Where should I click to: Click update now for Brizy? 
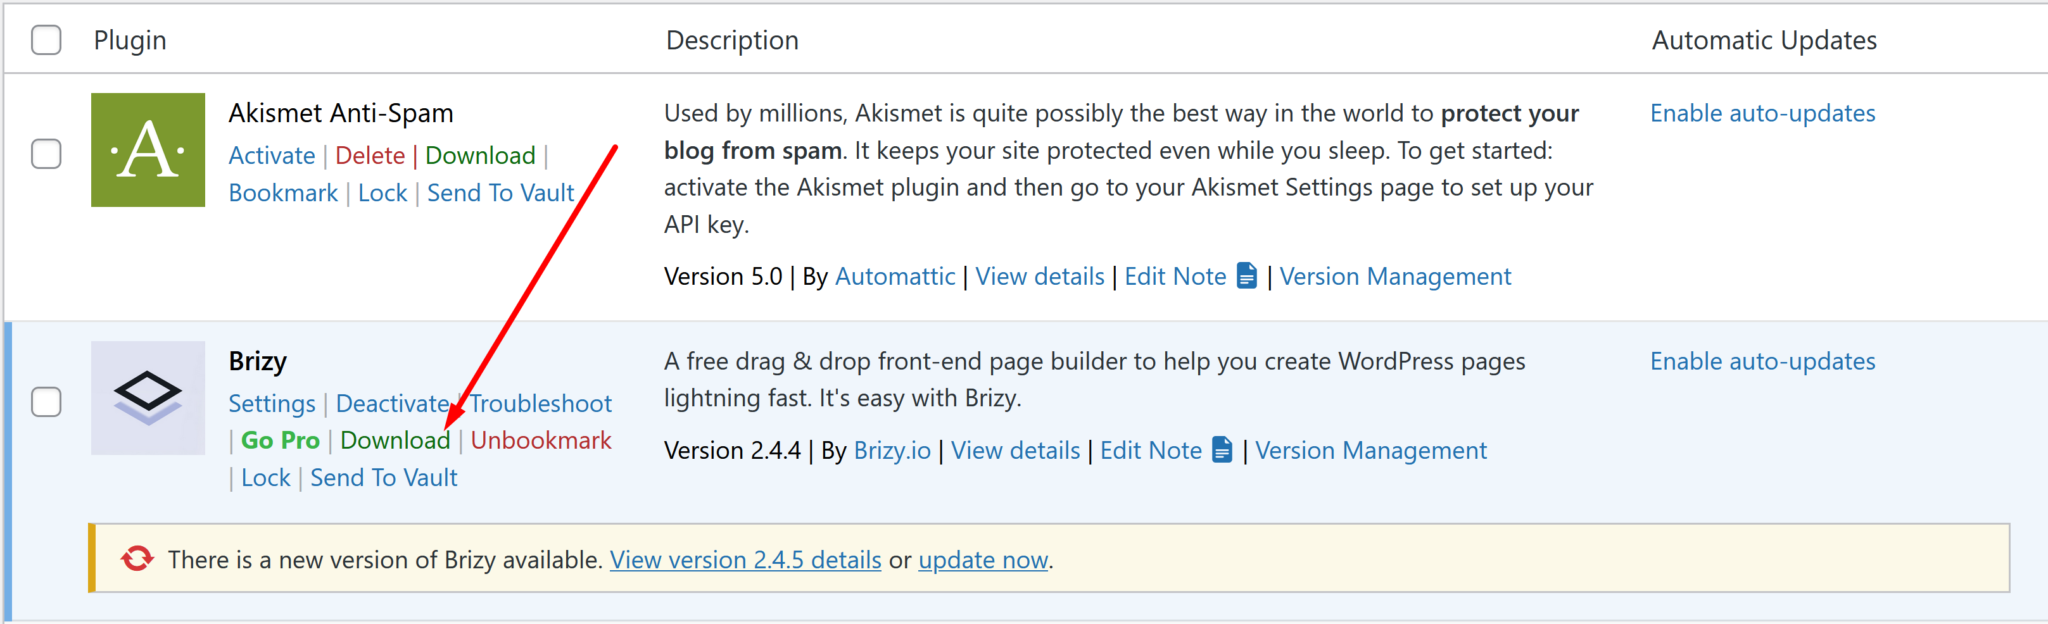click(x=983, y=560)
